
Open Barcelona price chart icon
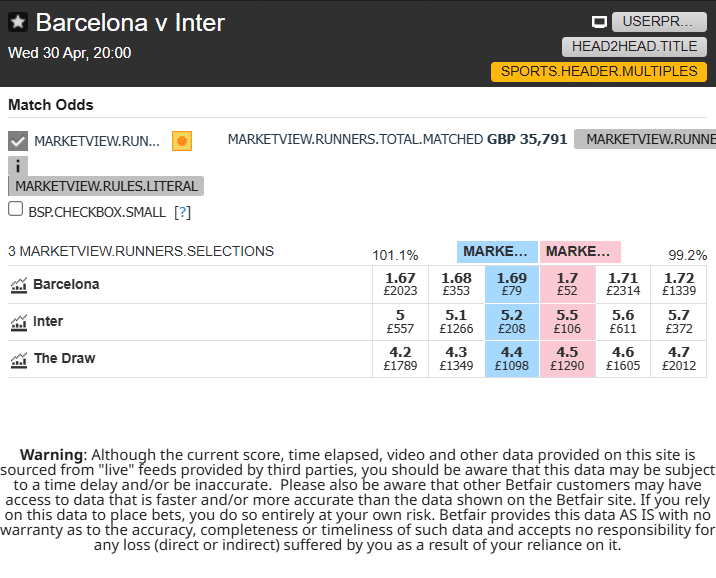pos(18,285)
